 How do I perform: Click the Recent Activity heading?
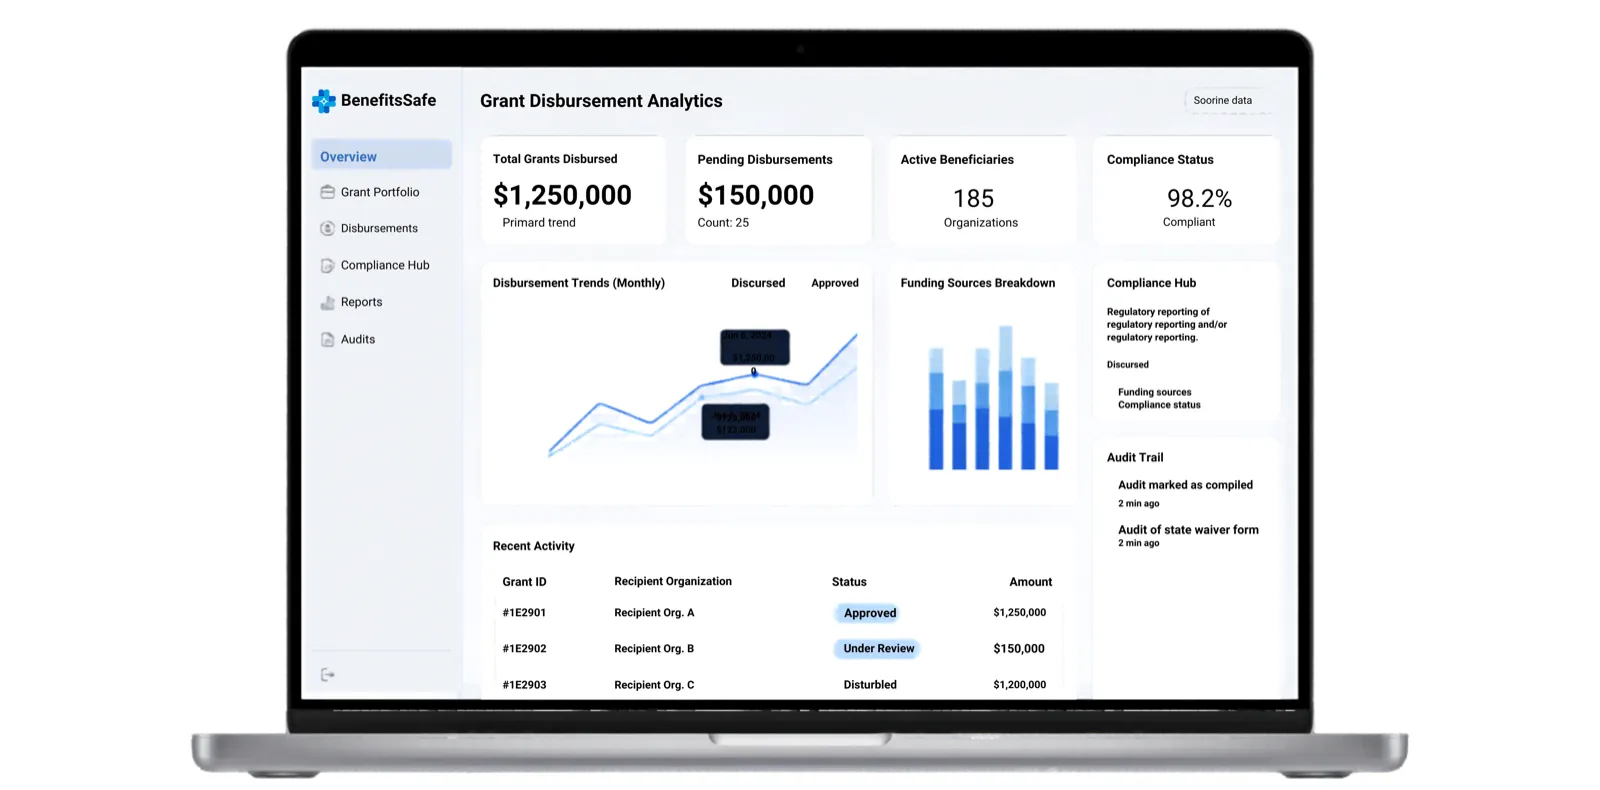click(533, 546)
